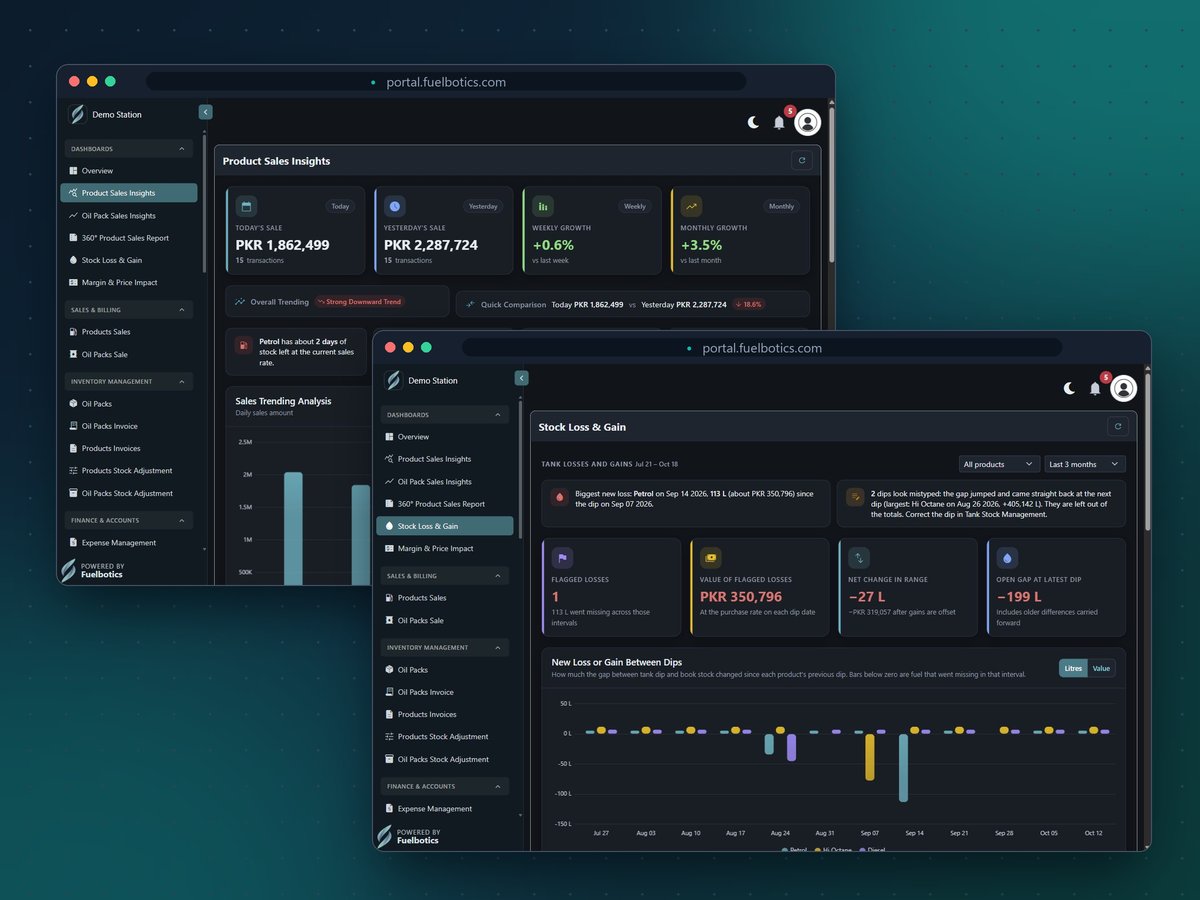Click address bar of back window
Image resolution: width=1200 pixels, height=900 pixels.
[446, 82]
